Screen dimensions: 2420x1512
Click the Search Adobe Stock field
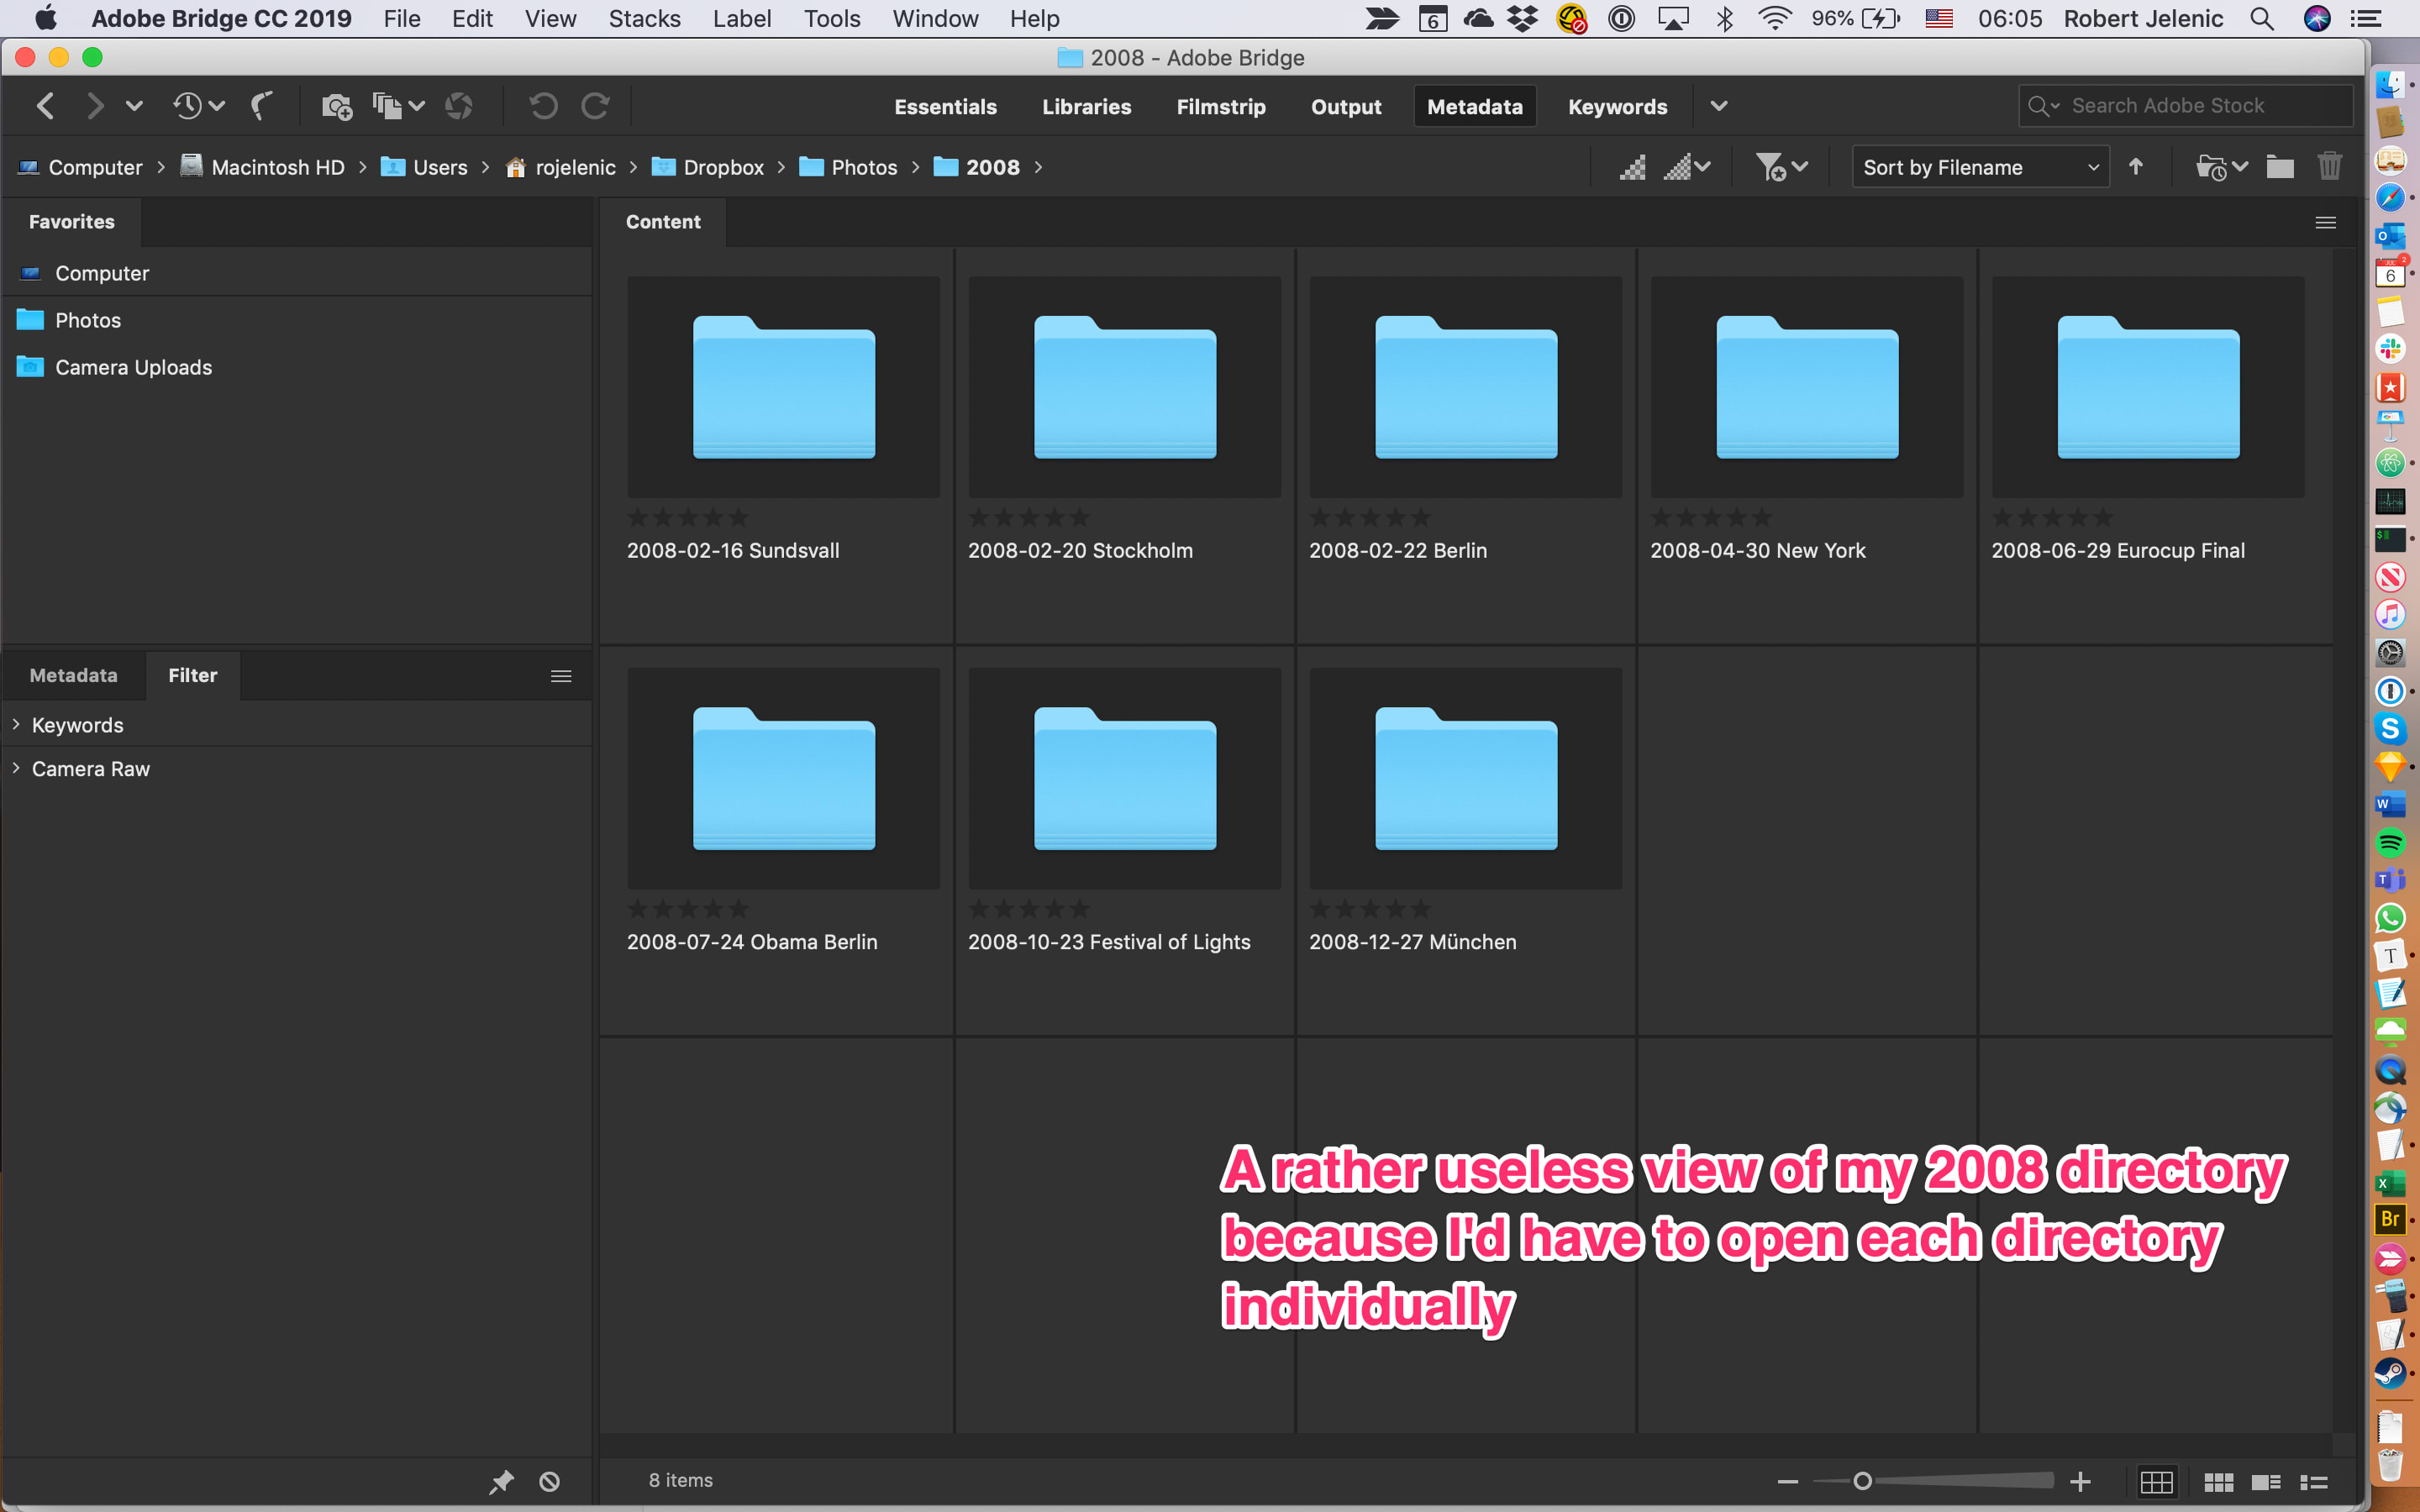[x=2185, y=106]
